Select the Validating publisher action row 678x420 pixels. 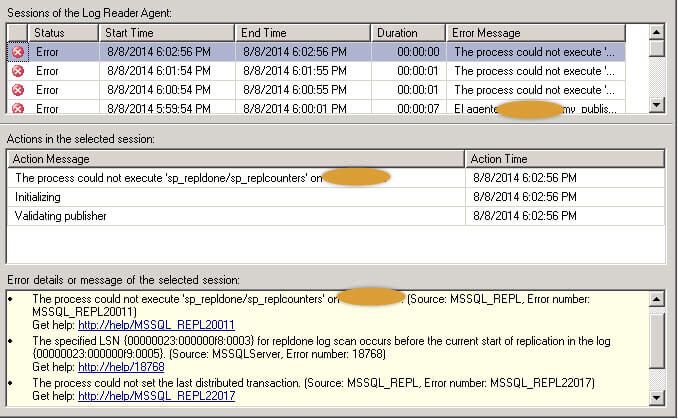point(236,216)
